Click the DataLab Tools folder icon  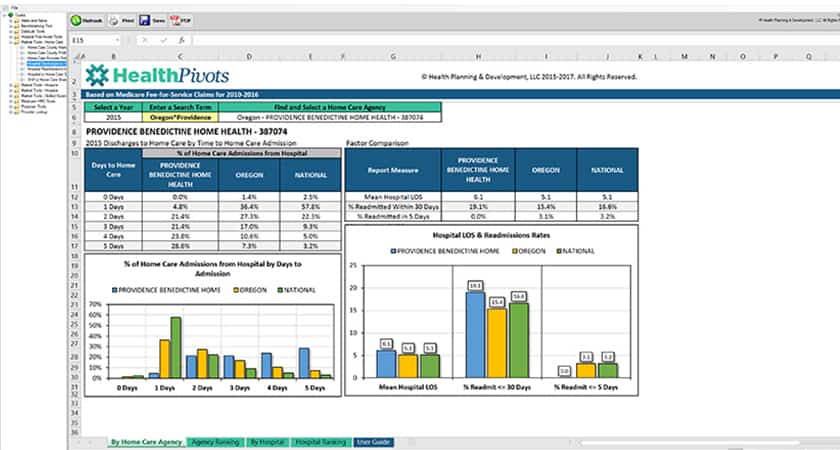(17, 31)
